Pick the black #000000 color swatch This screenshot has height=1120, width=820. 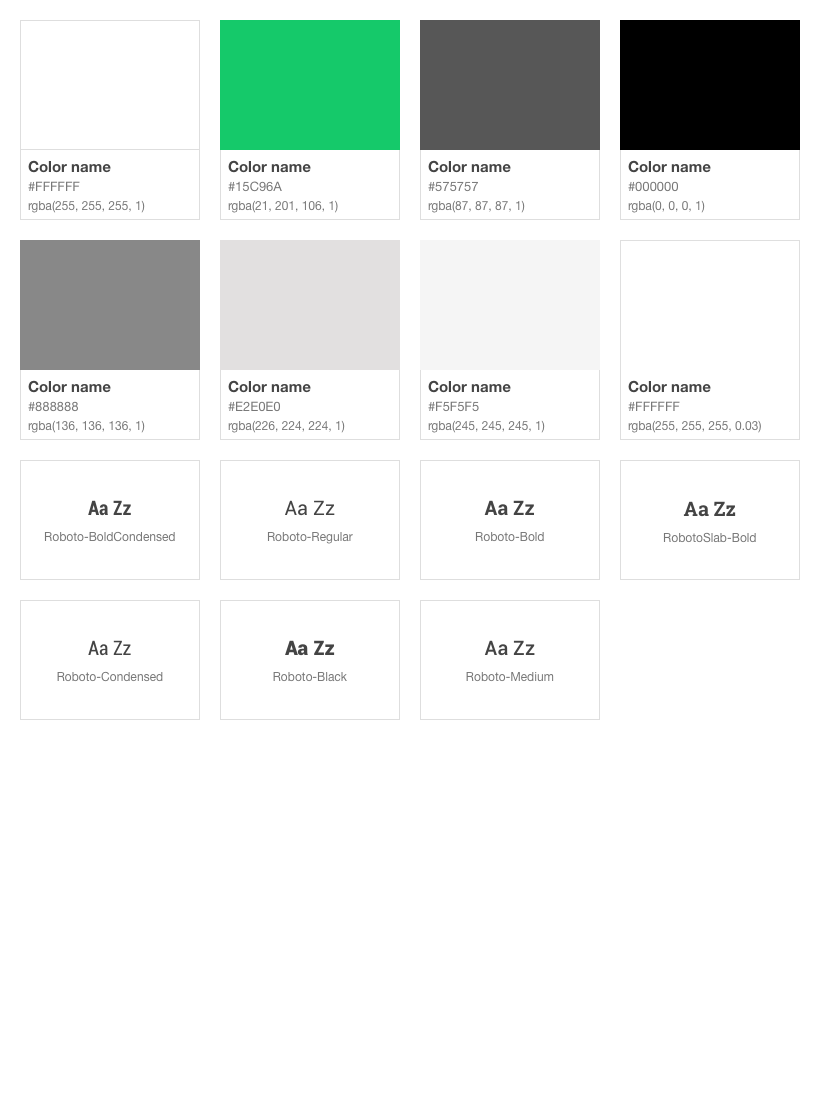[710, 85]
